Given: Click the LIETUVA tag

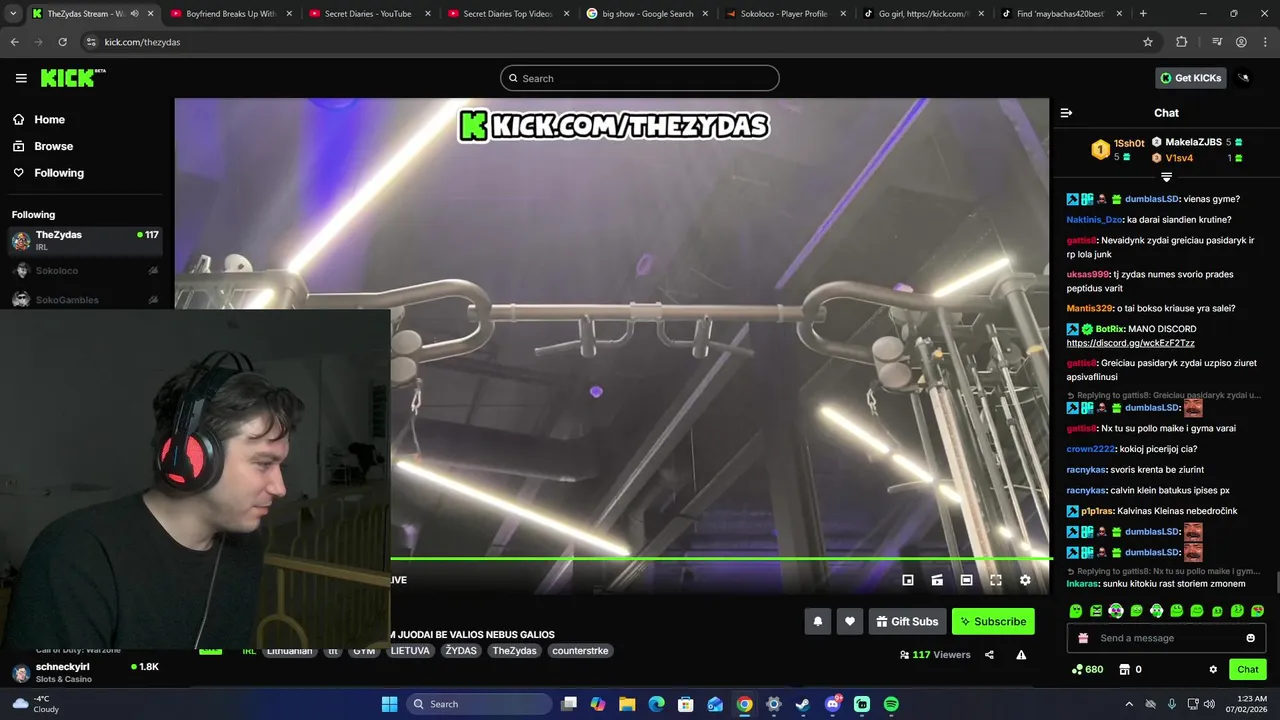Looking at the screenshot, I should tap(410, 651).
